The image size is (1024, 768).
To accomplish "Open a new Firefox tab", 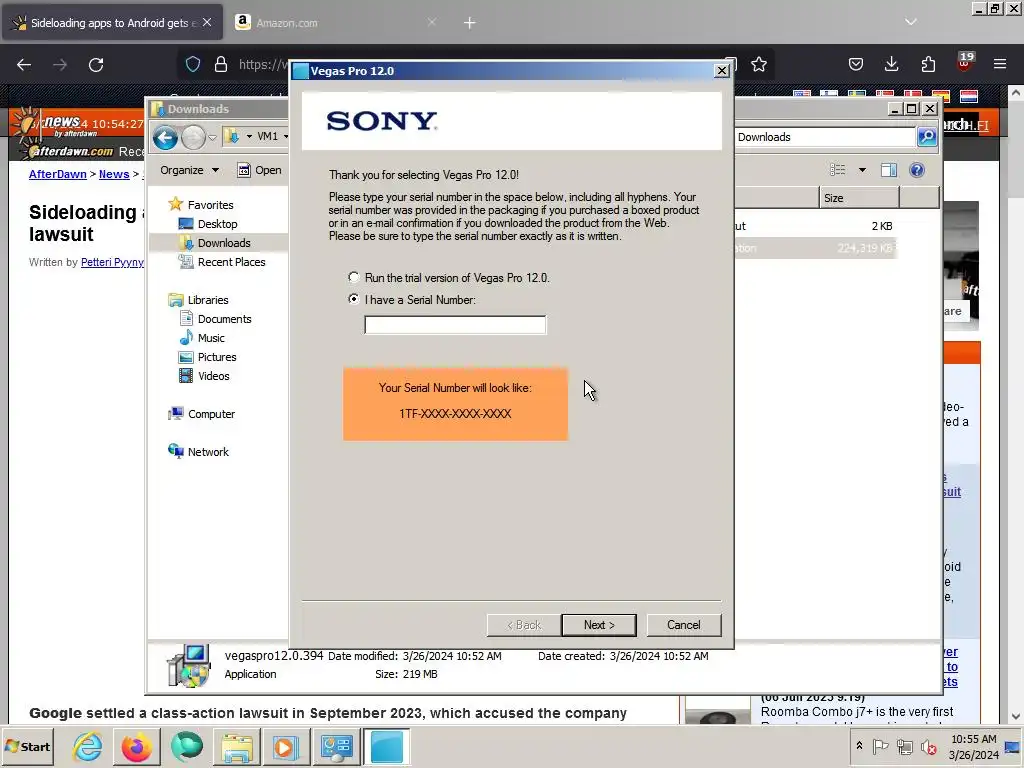I will click(x=470, y=23).
